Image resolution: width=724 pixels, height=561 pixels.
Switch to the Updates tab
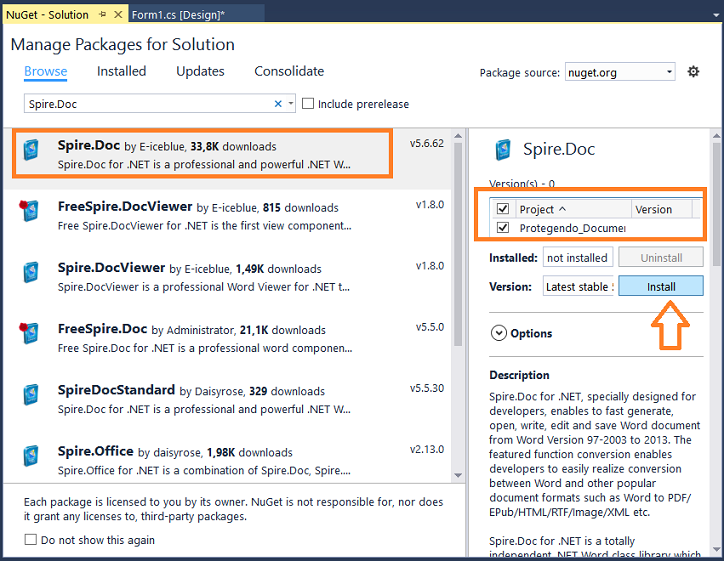(200, 71)
